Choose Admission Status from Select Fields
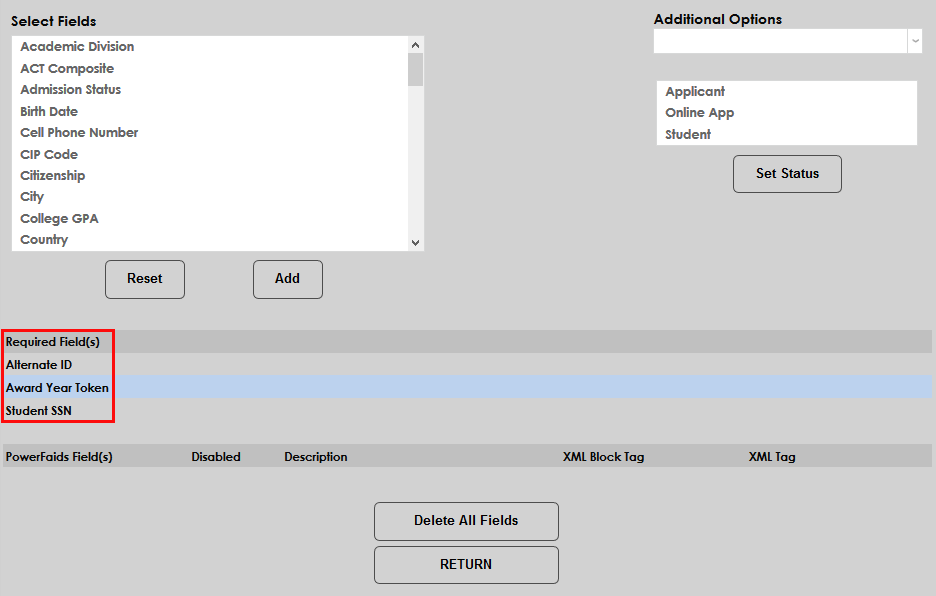 pos(70,89)
